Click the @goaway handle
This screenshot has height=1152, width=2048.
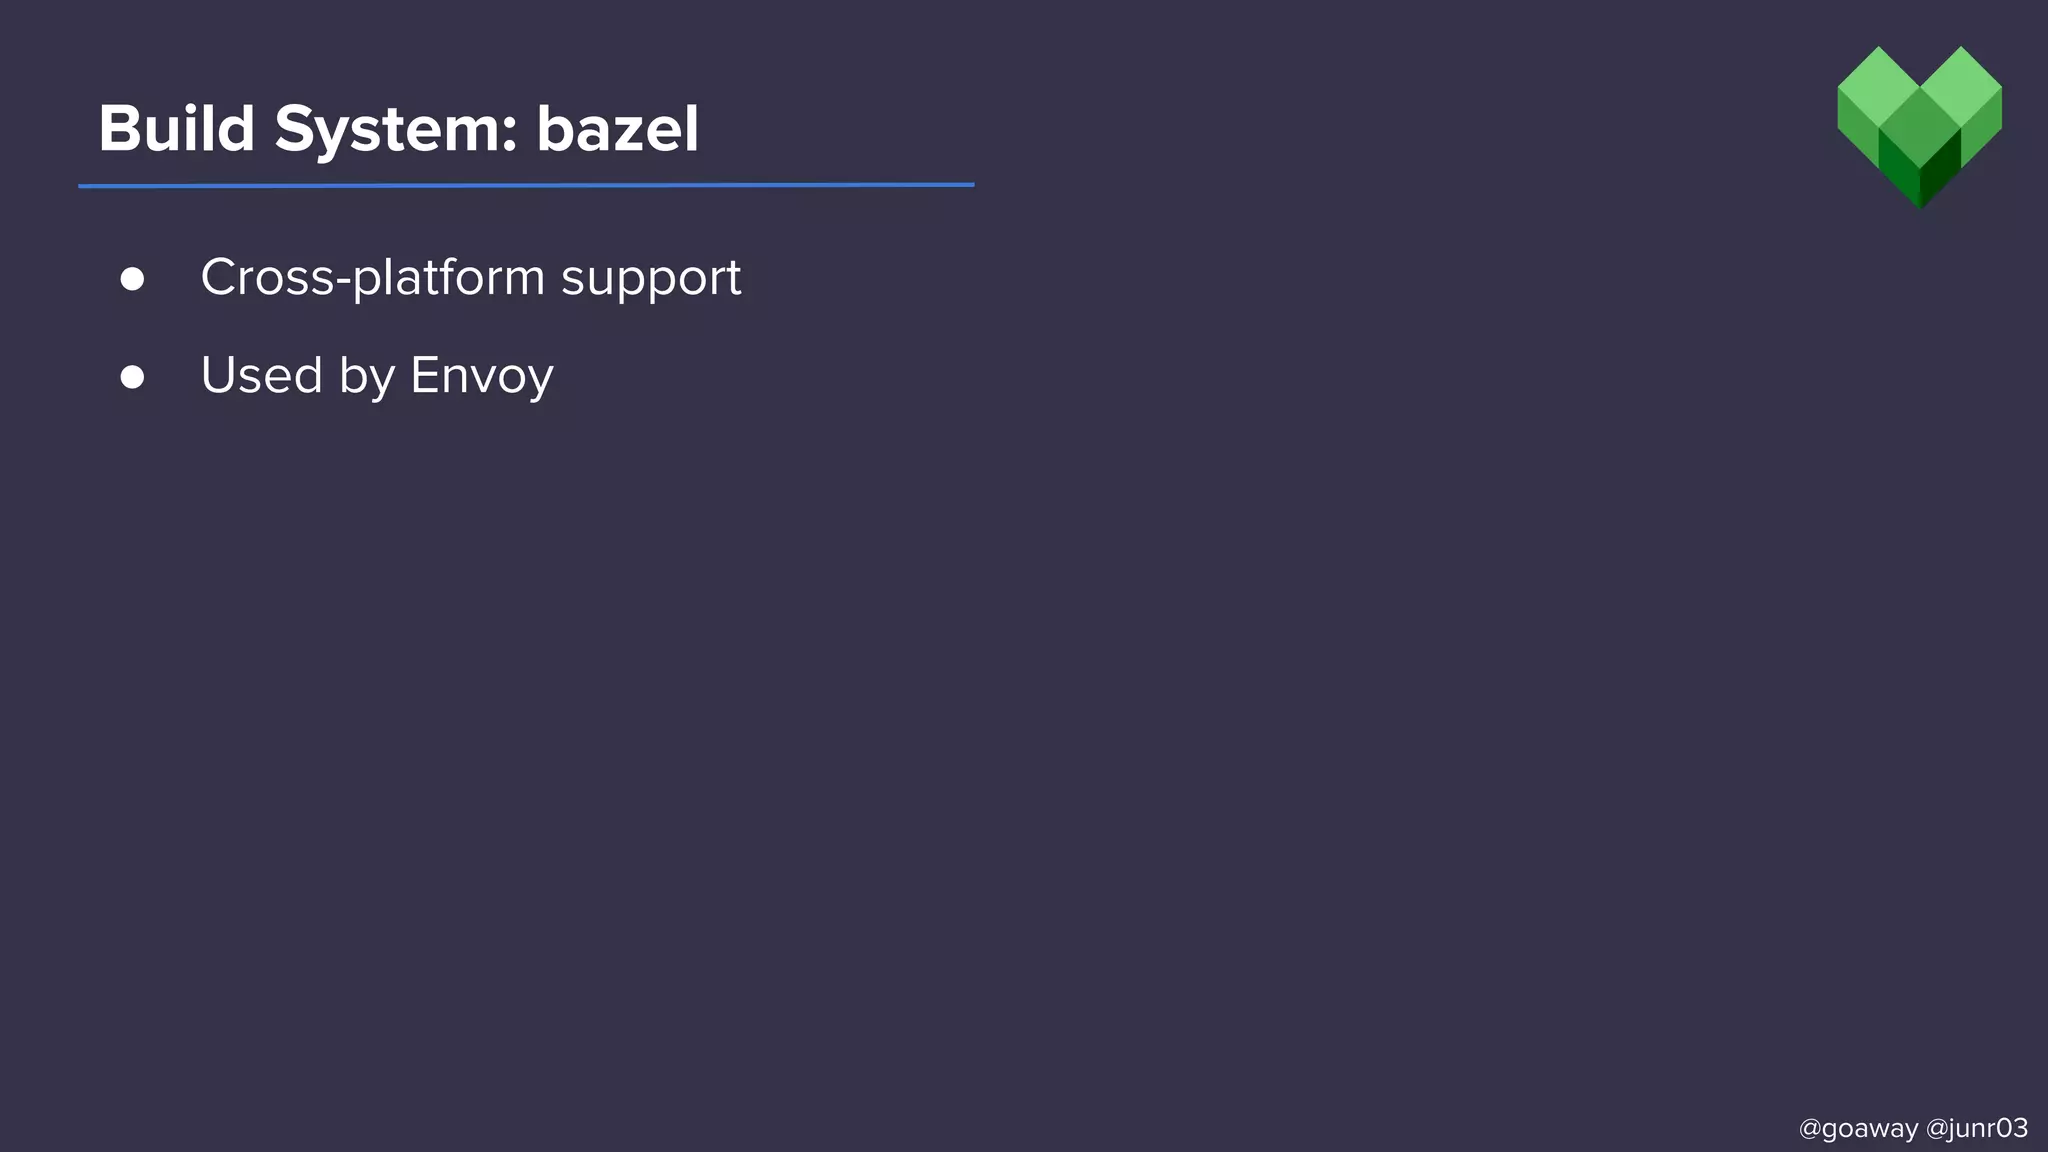click(1858, 1128)
